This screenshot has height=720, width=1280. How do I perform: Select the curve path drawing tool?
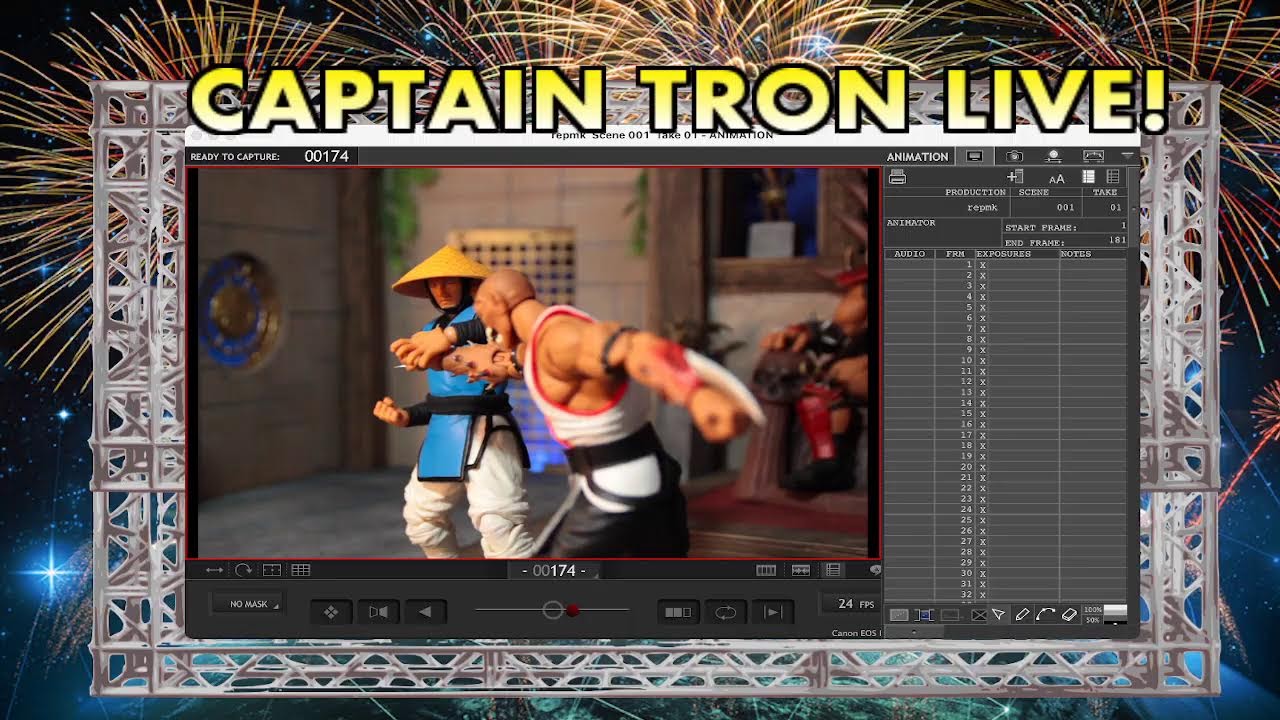click(x=1045, y=615)
